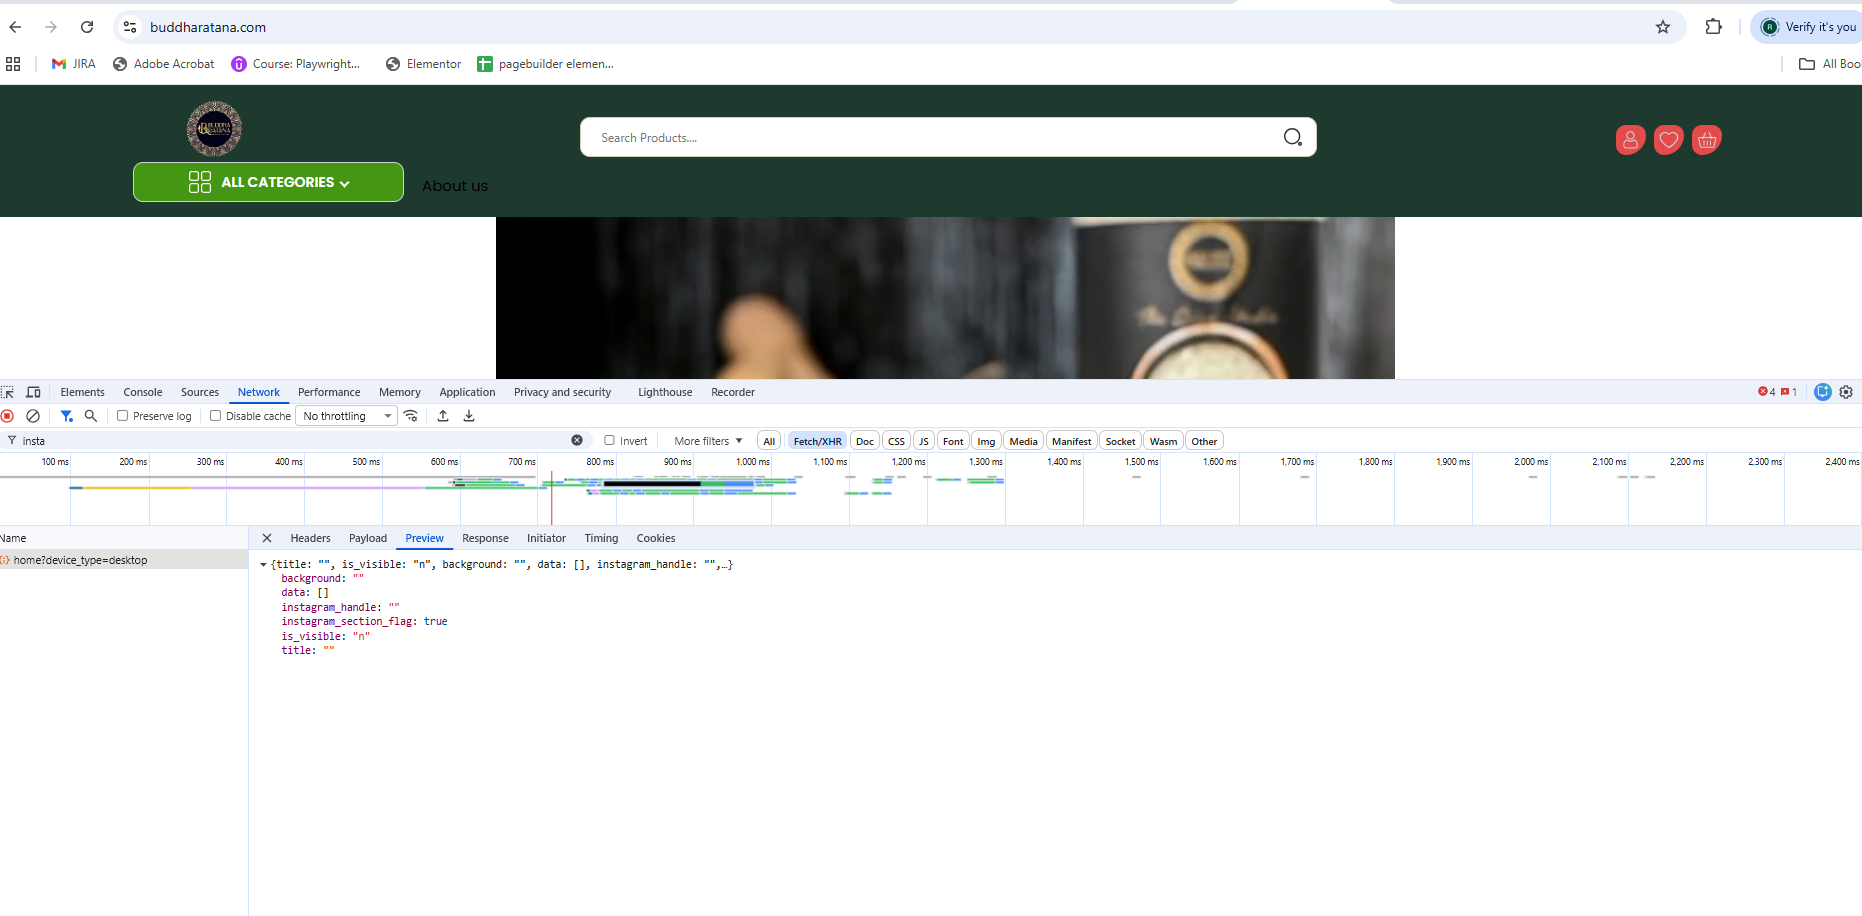
Task: Switch to the Application tab
Action: [467, 392]
